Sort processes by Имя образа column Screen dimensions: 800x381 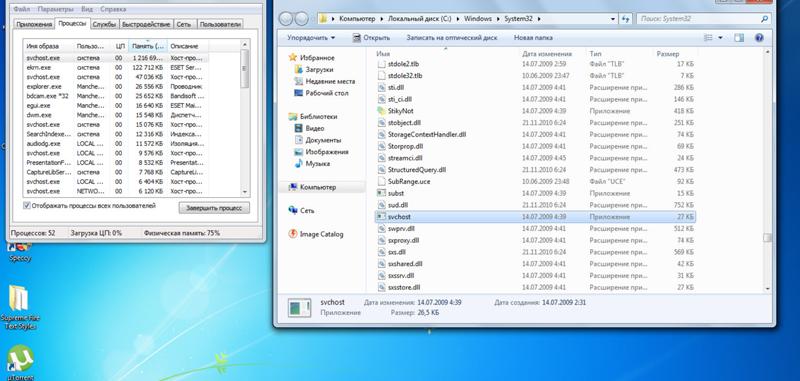coord(48,46)
